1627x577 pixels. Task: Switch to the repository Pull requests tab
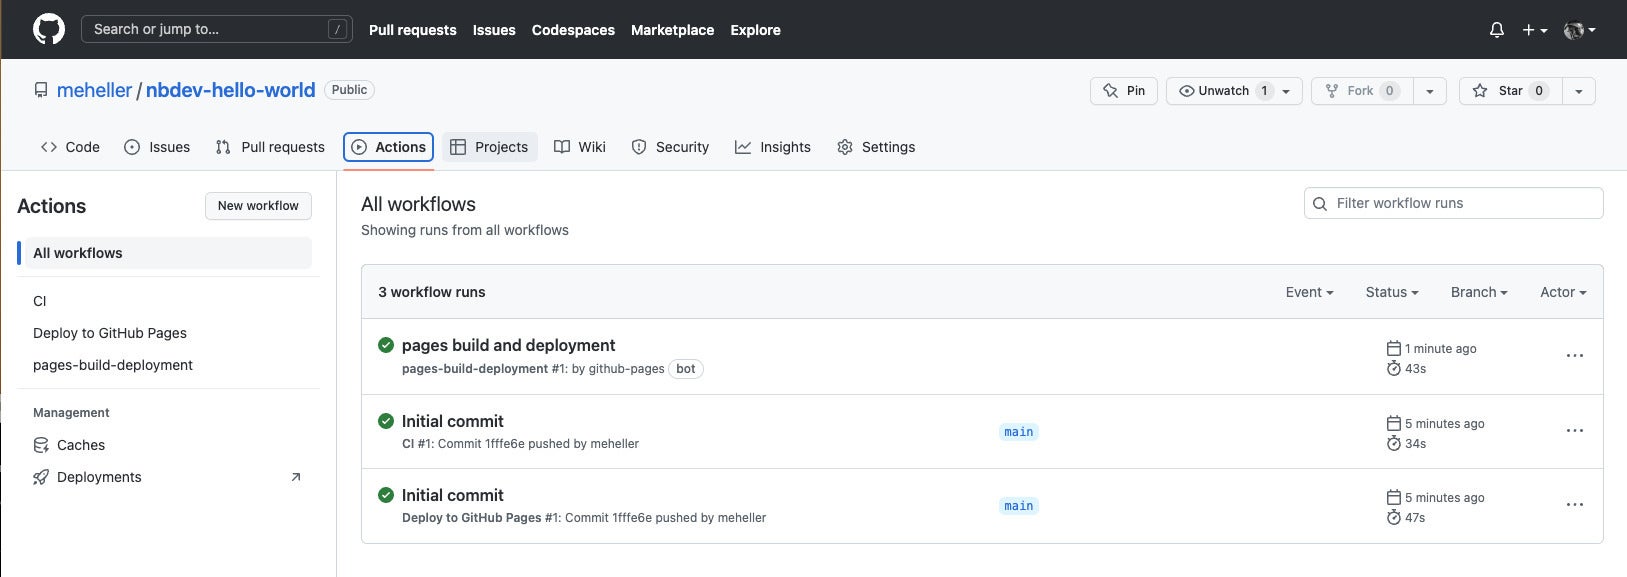click(x=270, y=147)
